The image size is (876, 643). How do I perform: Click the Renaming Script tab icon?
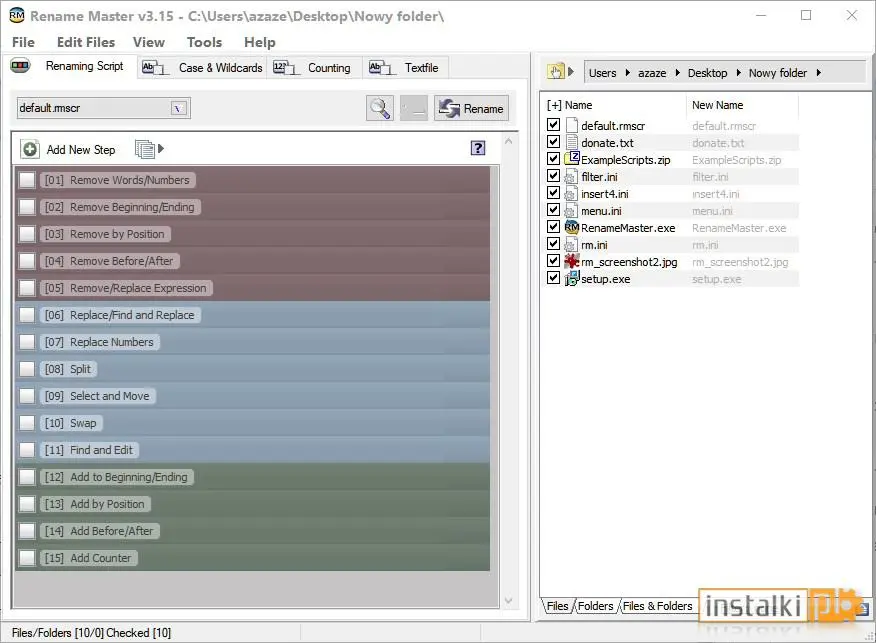[x=20, y=66]
